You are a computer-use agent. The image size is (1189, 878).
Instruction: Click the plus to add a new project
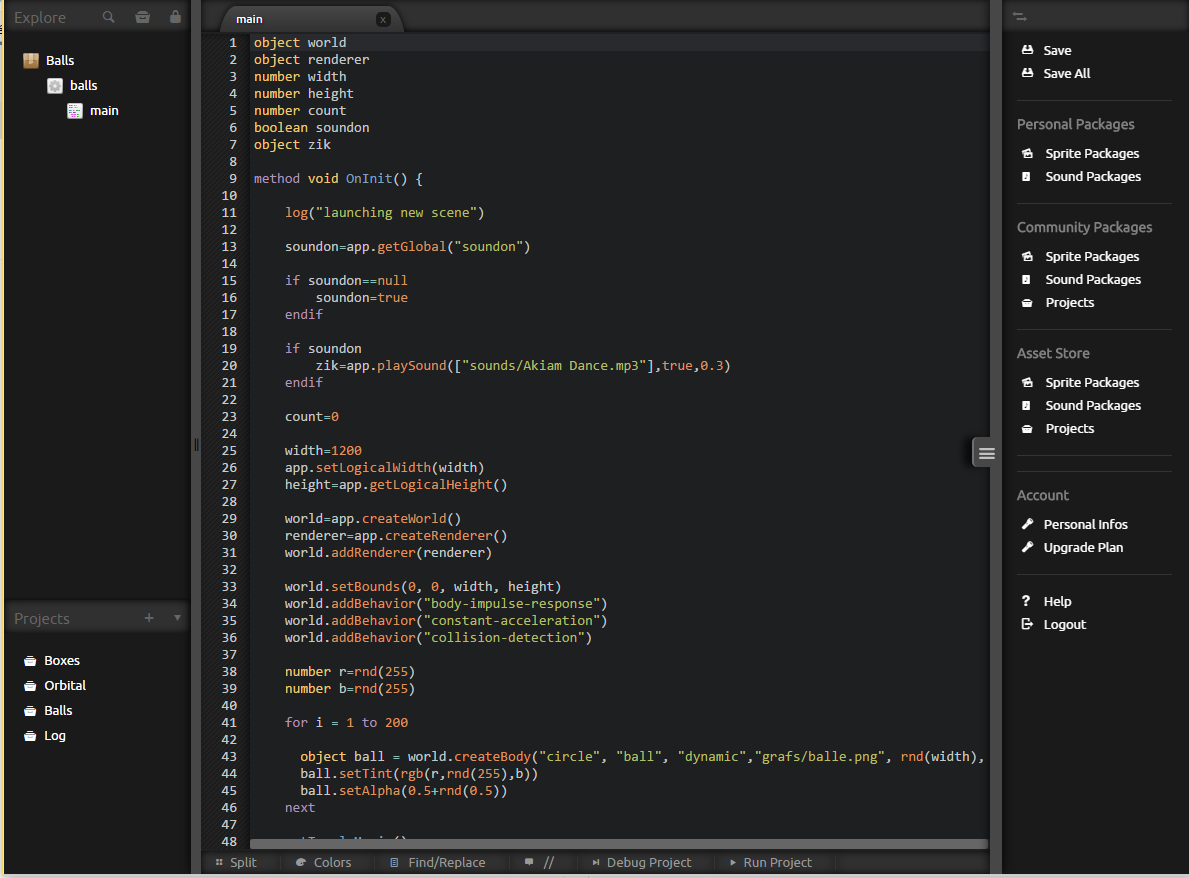(149, 618)
